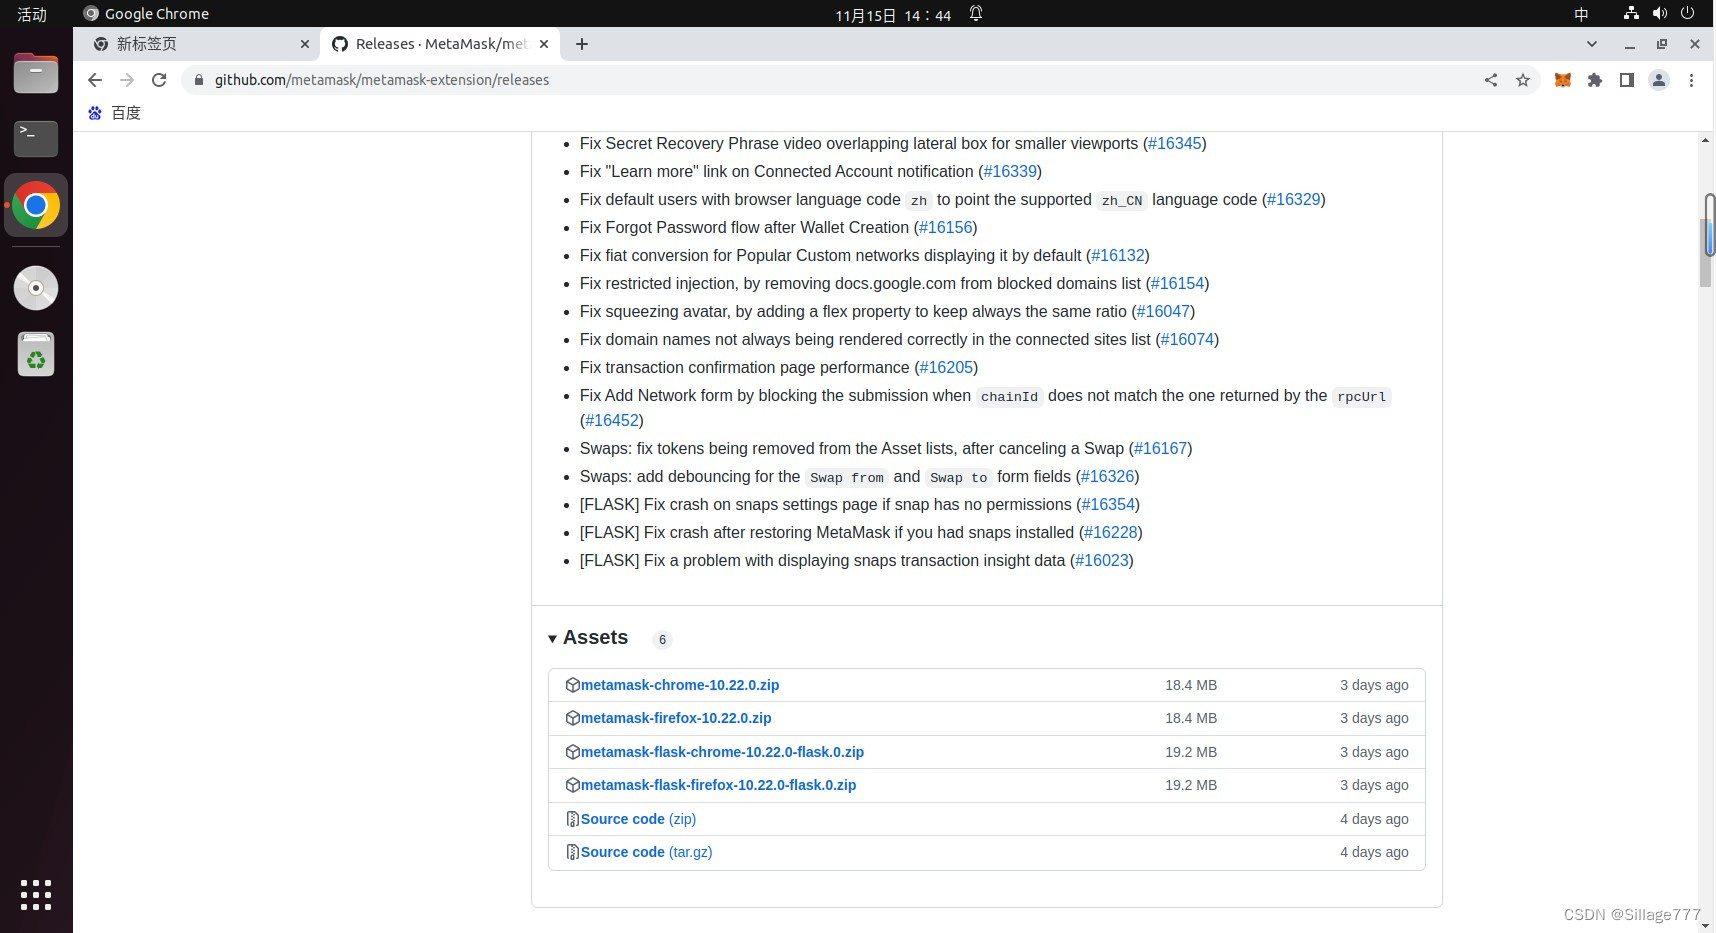Open pull request #16074
The height and width of the screenshot is (933, 1716).
point(1187,340)
